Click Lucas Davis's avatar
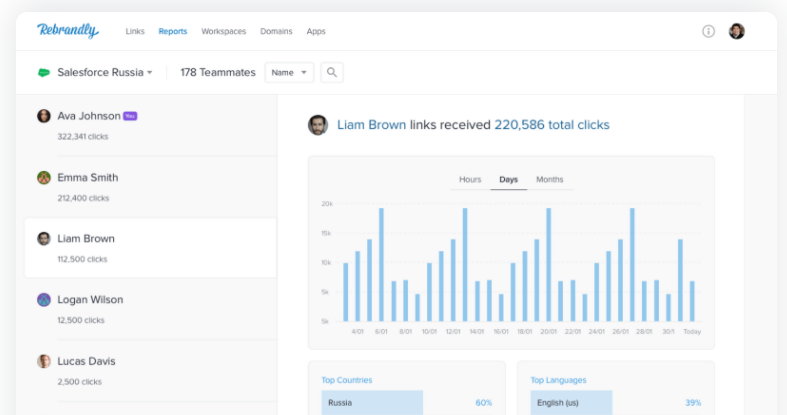The width and height of the screenshot is (787, 415). pos(44,361)
